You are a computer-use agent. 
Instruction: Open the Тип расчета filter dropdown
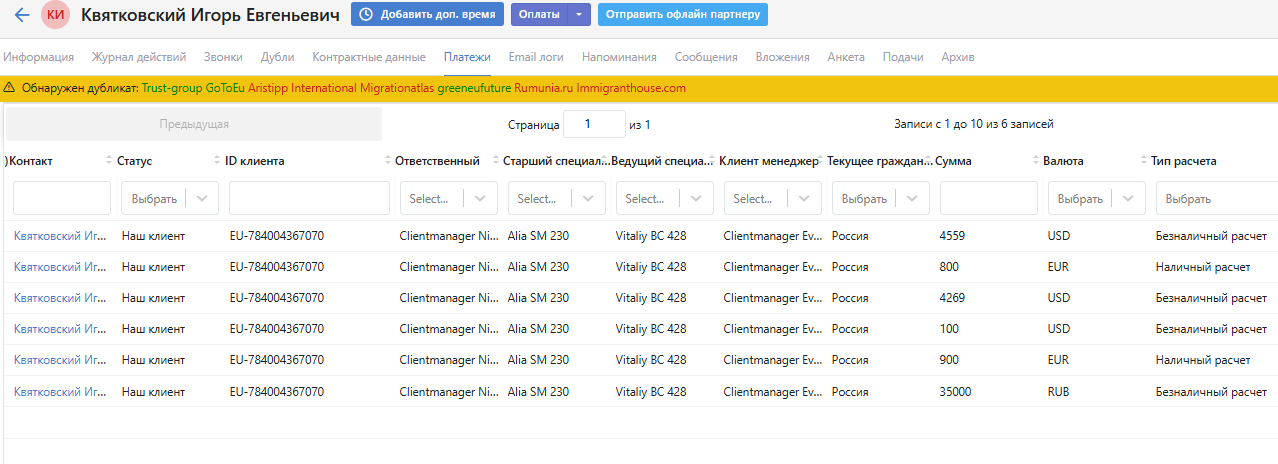point(1216,198)
